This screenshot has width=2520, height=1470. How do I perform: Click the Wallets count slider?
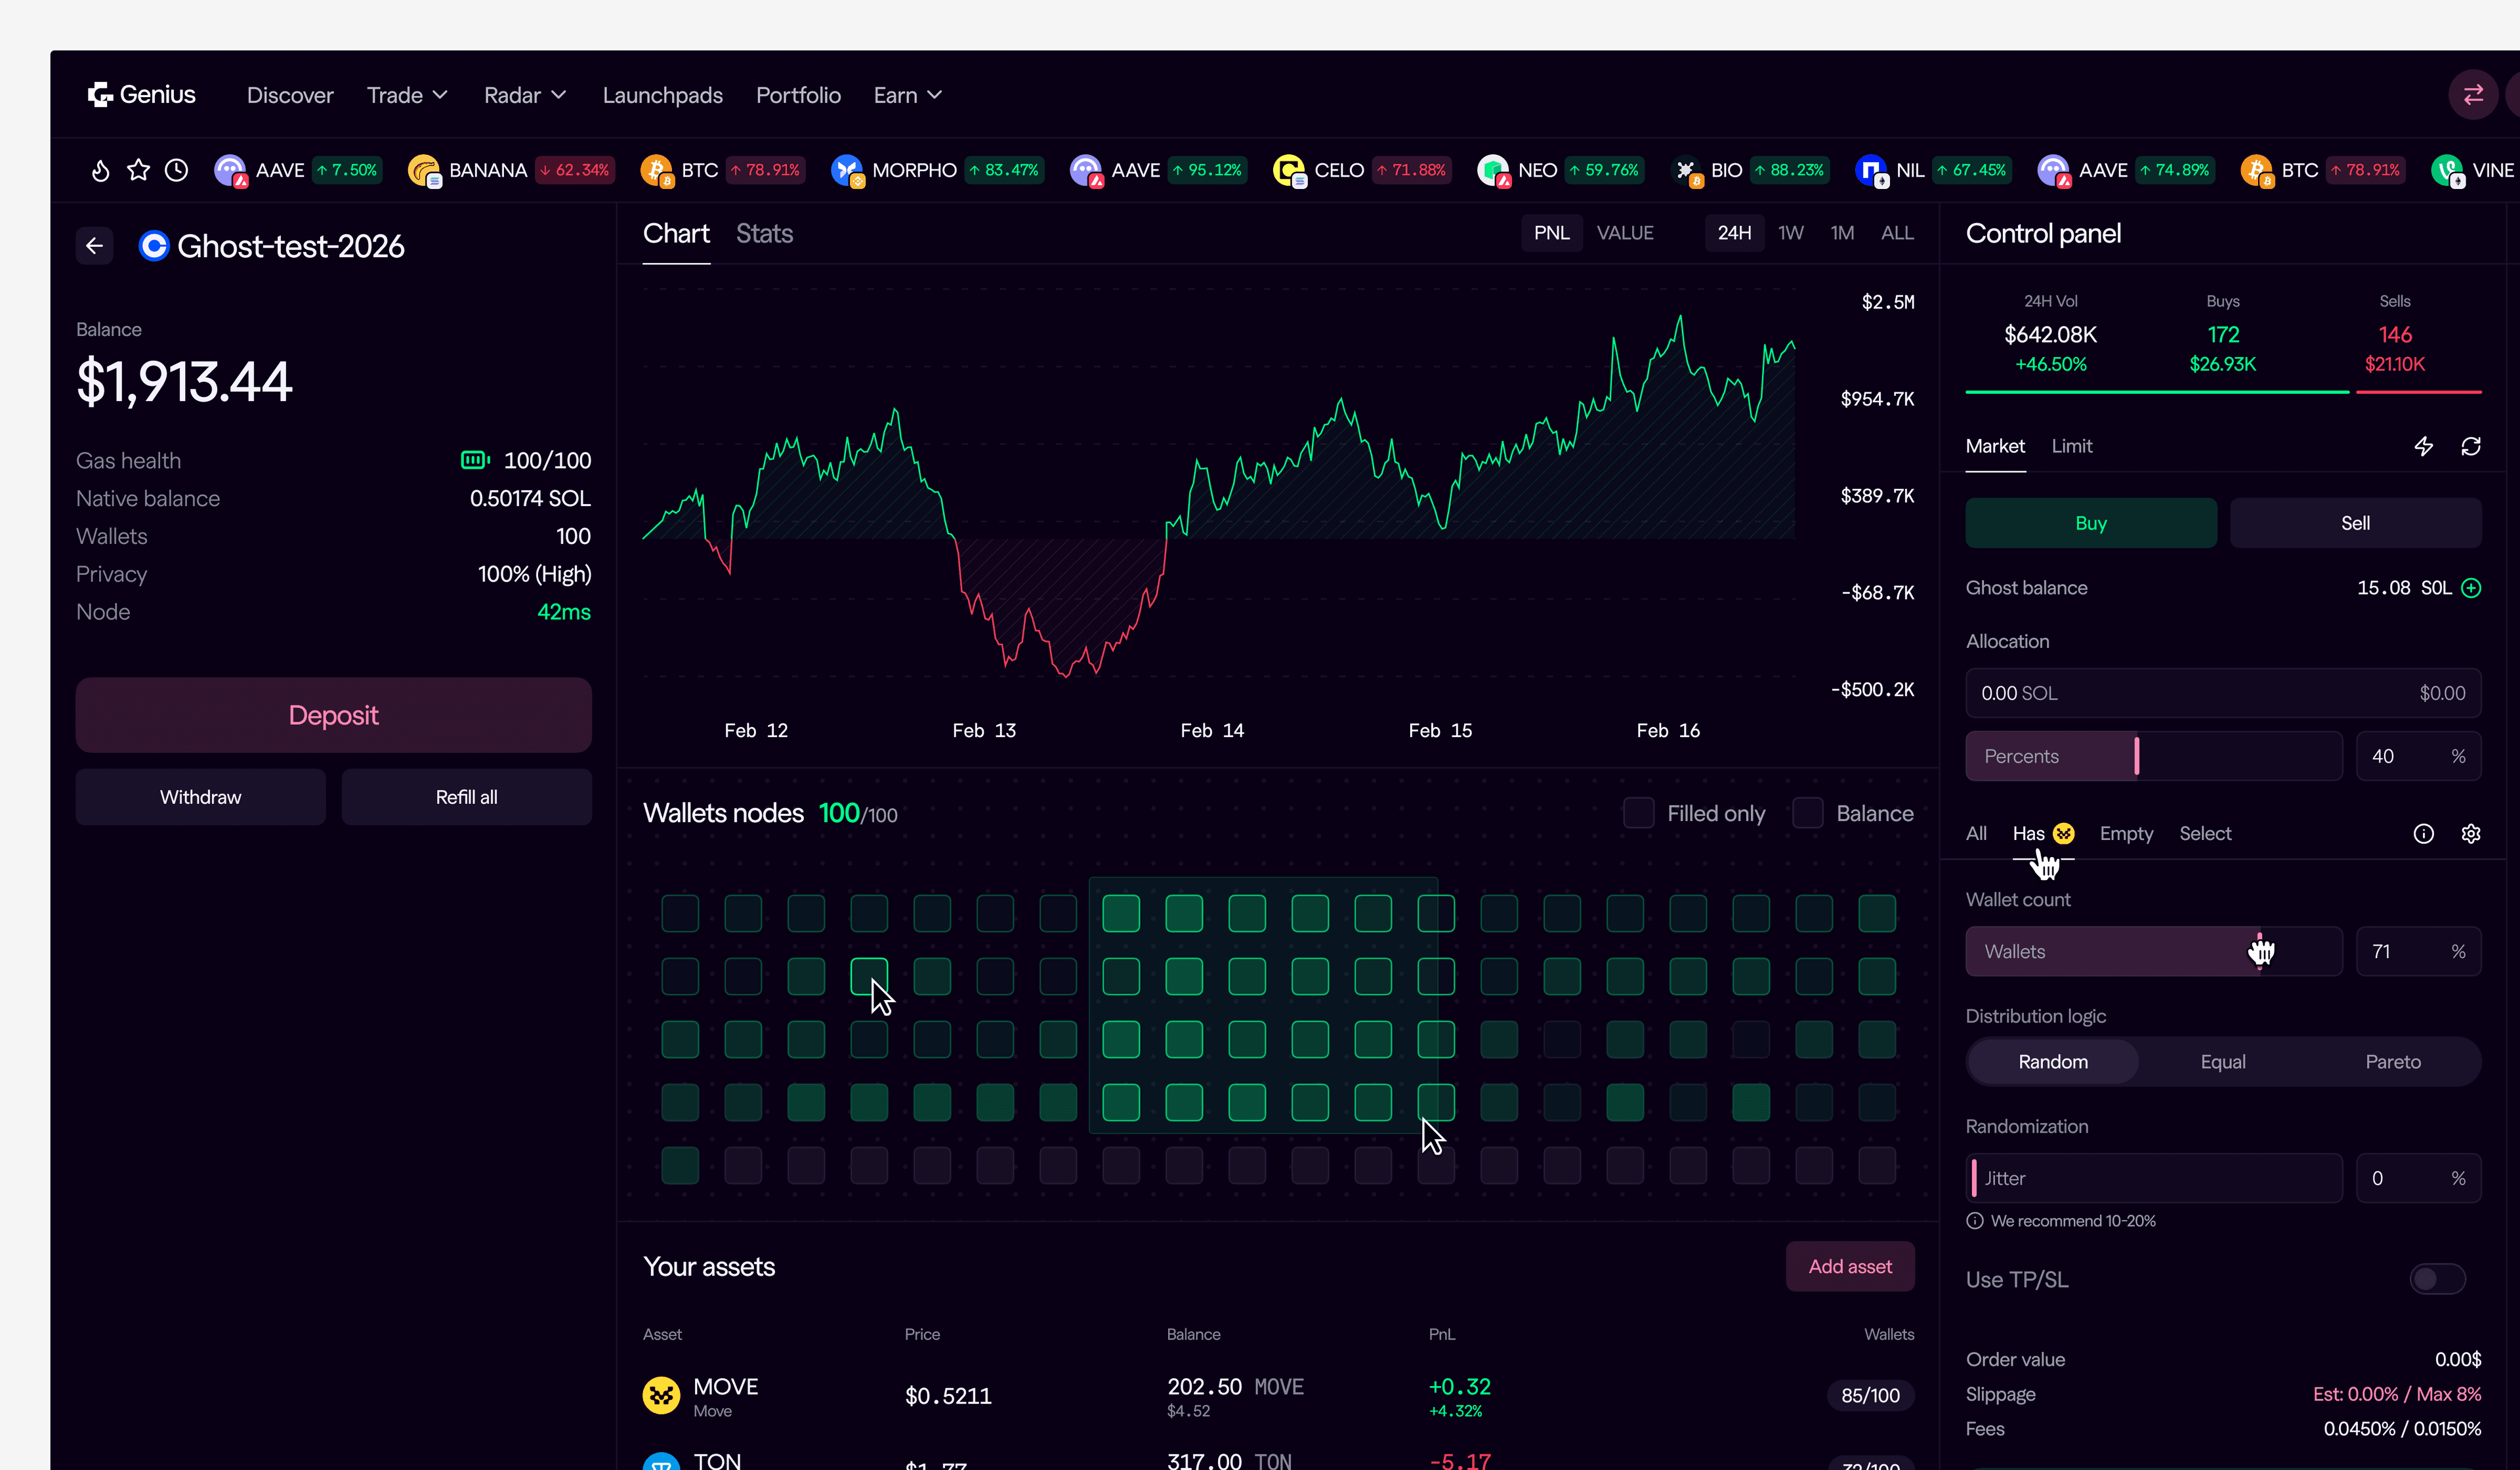click(2154, 951)
